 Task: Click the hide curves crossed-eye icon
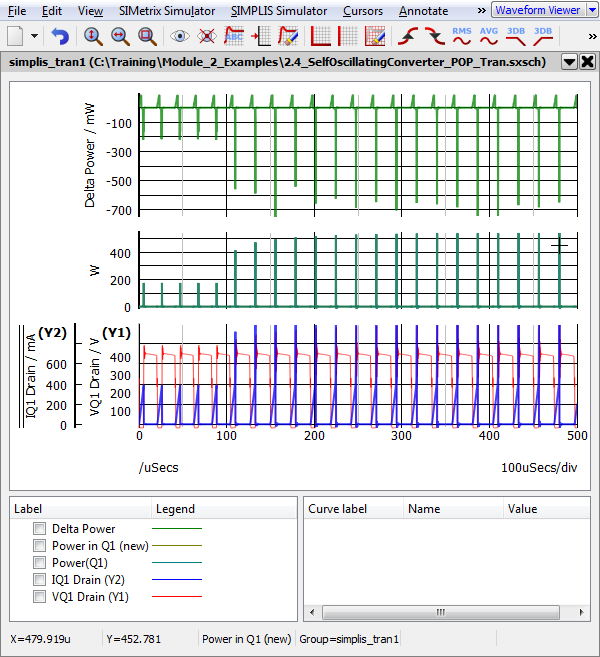pyautogui.click(x=207, y=36)
